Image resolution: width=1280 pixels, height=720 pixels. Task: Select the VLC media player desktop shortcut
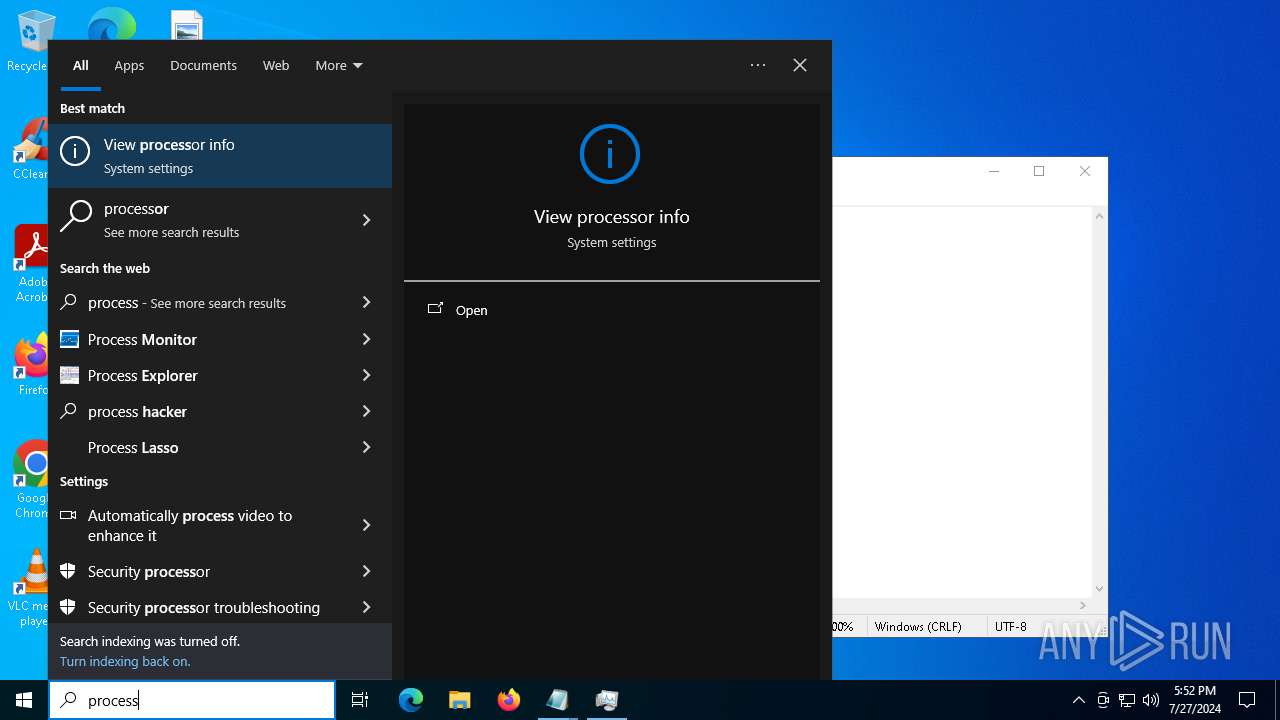(30, 588)
